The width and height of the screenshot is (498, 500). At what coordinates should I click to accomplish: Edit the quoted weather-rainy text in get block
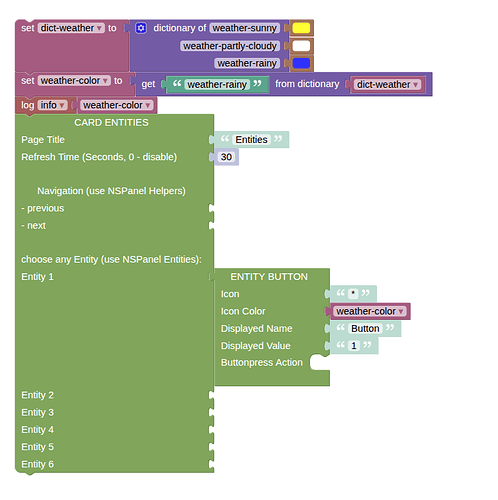[x=217, y=85]
